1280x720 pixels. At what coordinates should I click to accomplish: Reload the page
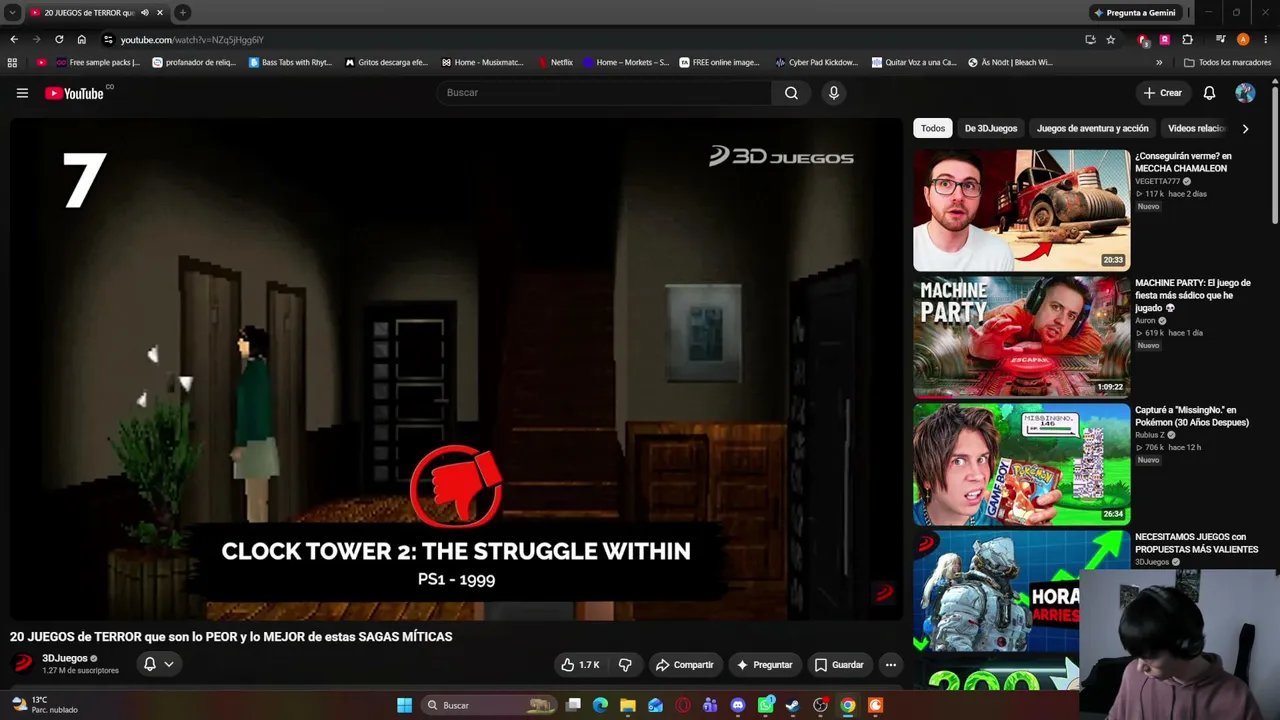coord(59,40)
